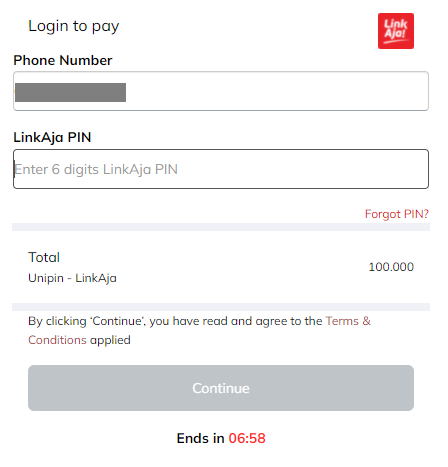This screenshot has height=467, width=448.
Task: Click the word 'applied' after Conditions
Action: pos(110,340)
